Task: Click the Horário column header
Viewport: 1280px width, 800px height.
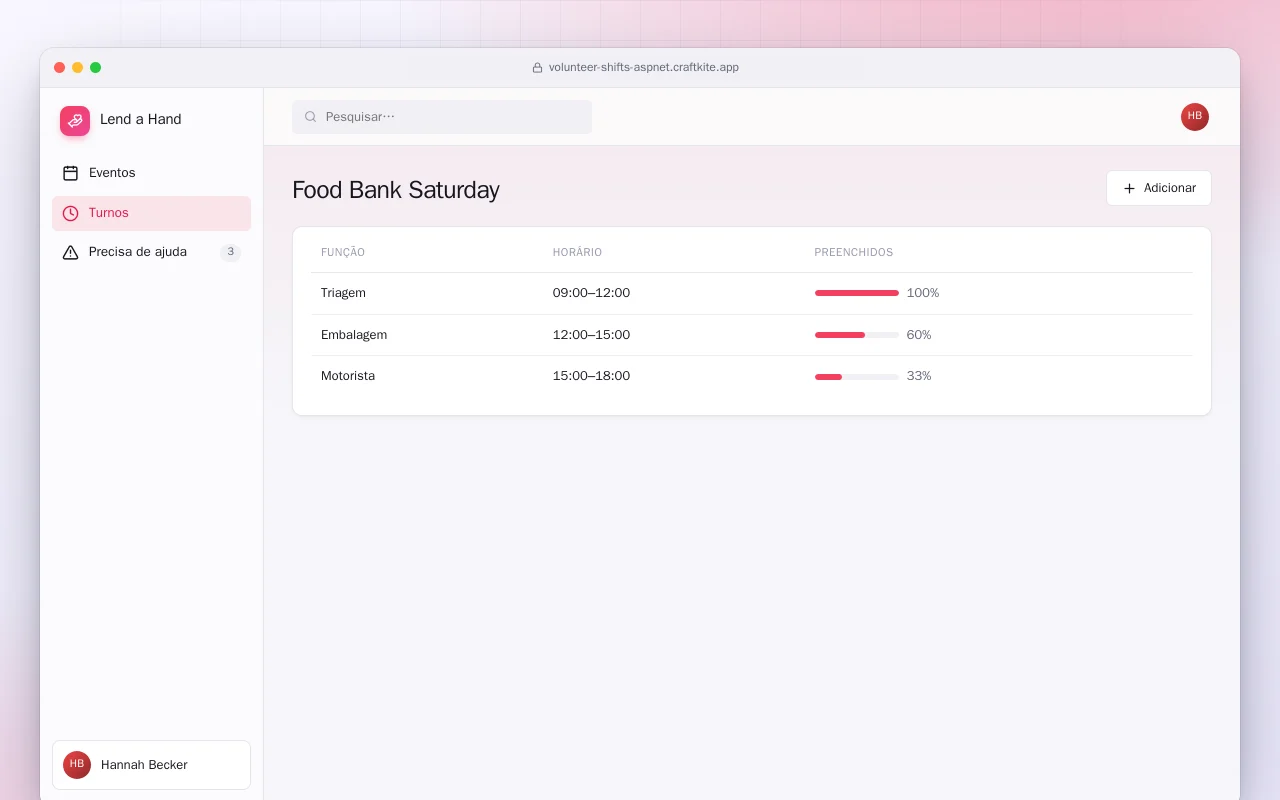Action: point(577,253)
